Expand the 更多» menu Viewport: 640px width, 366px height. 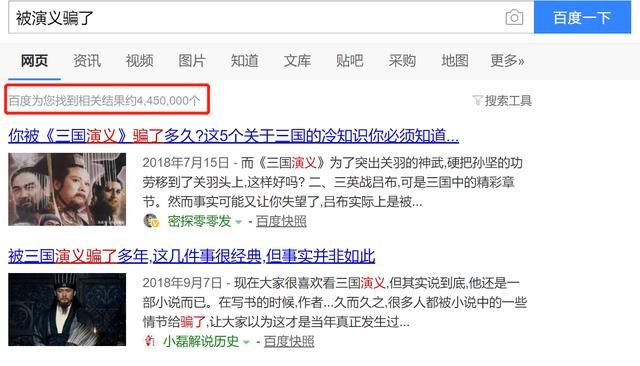[x=507, y=61]
